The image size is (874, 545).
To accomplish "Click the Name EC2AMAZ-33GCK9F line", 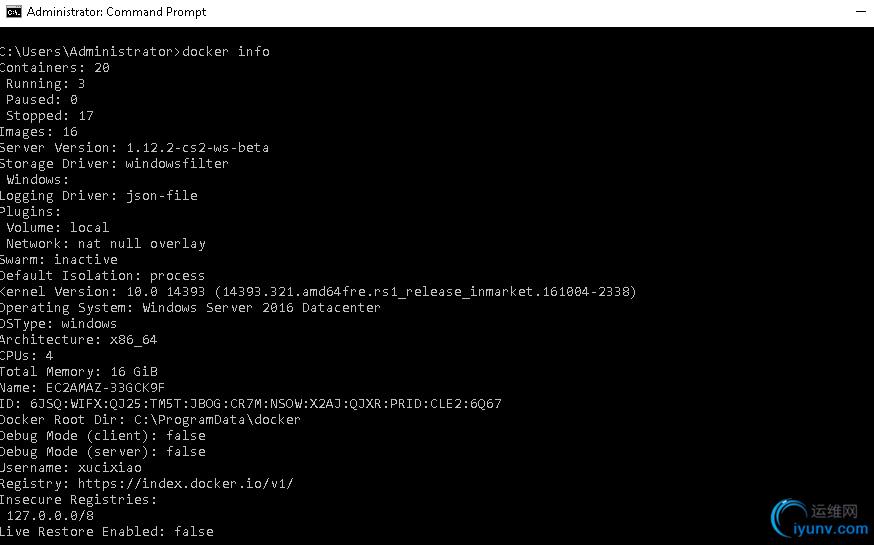I will point(82,387).
